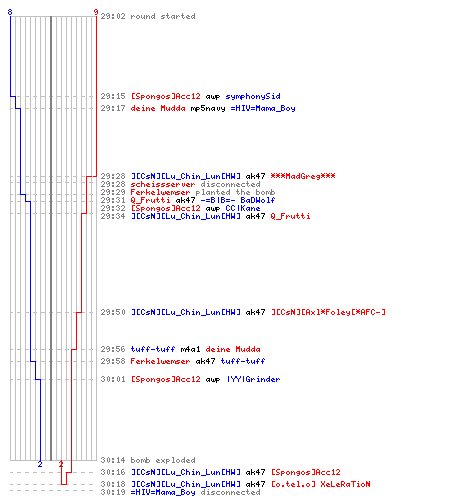Select the 29:58 timestamp

(x=113, y=361)
